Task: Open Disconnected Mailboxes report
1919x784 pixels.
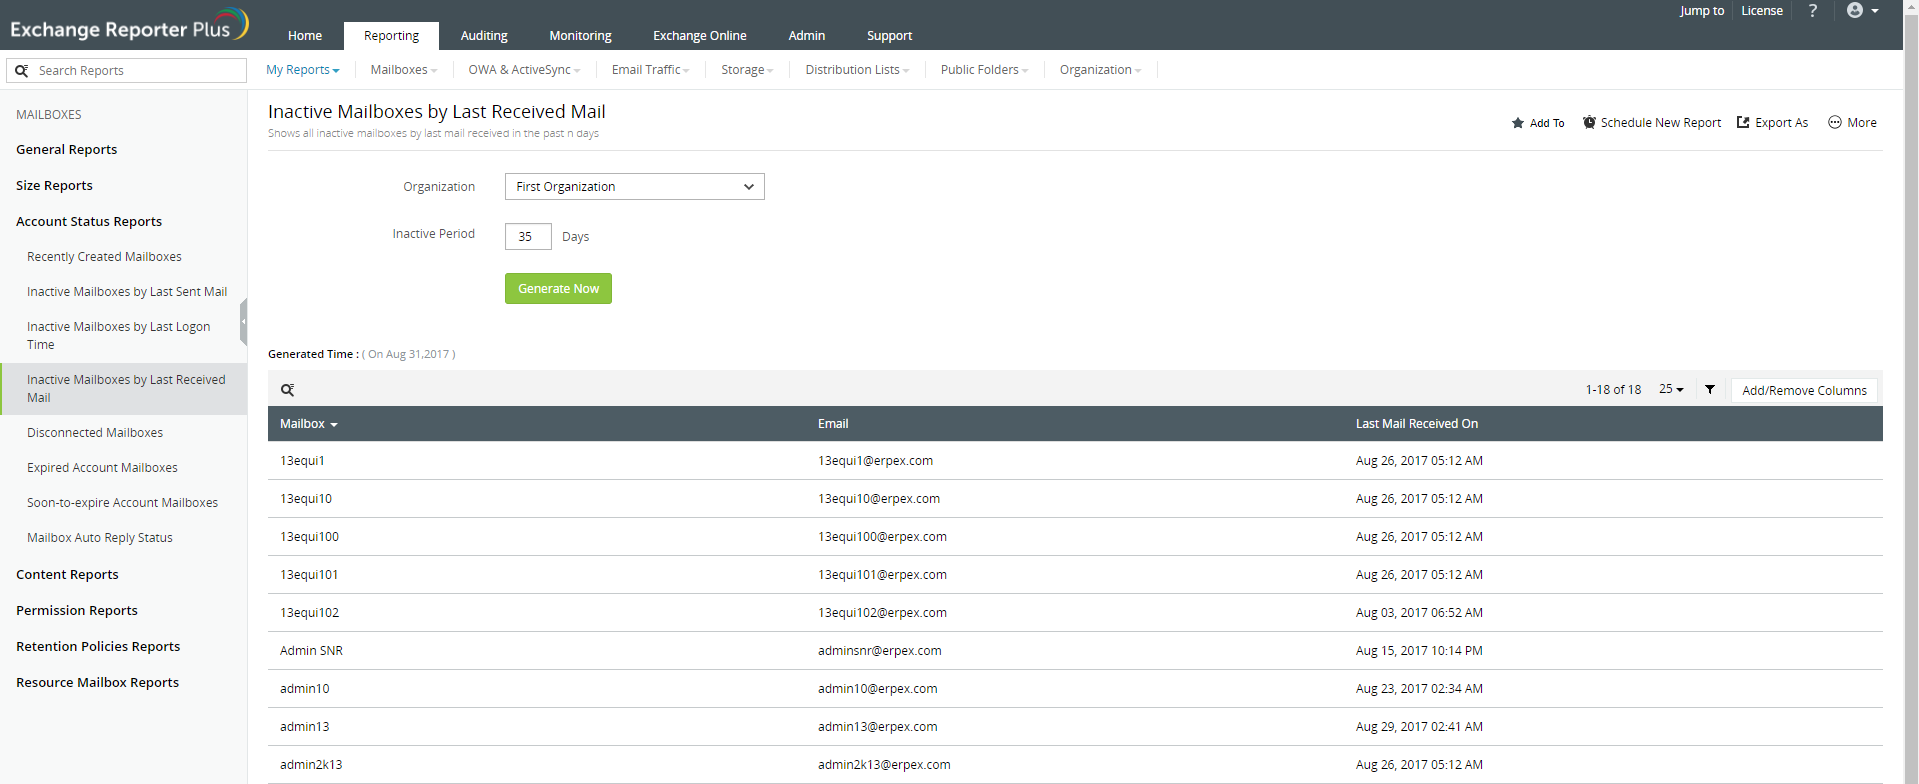Action: click(95, 433)
